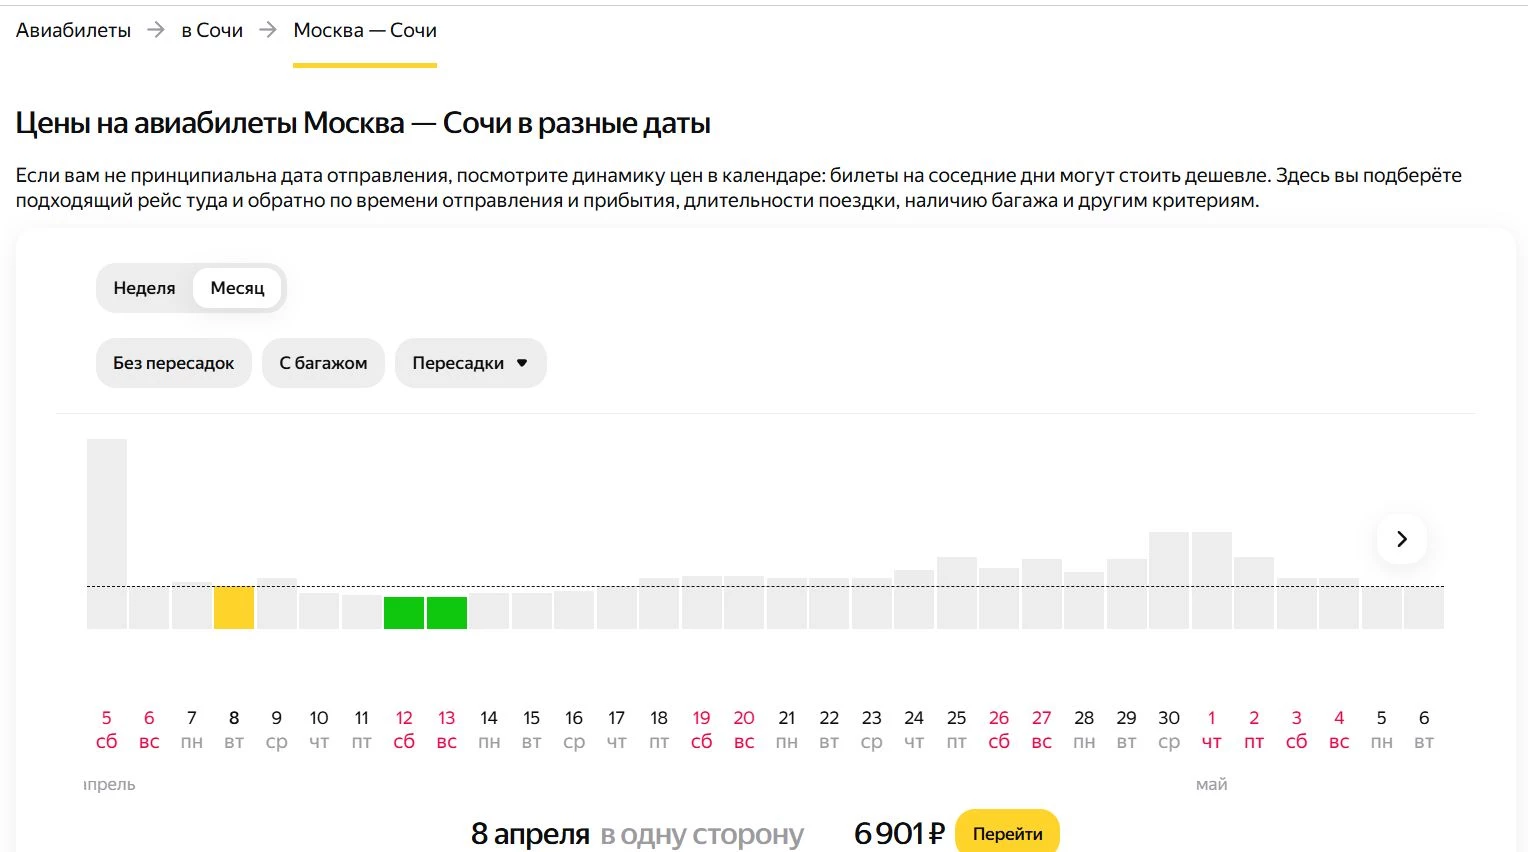Click date label 24 чт

[914, 730]
